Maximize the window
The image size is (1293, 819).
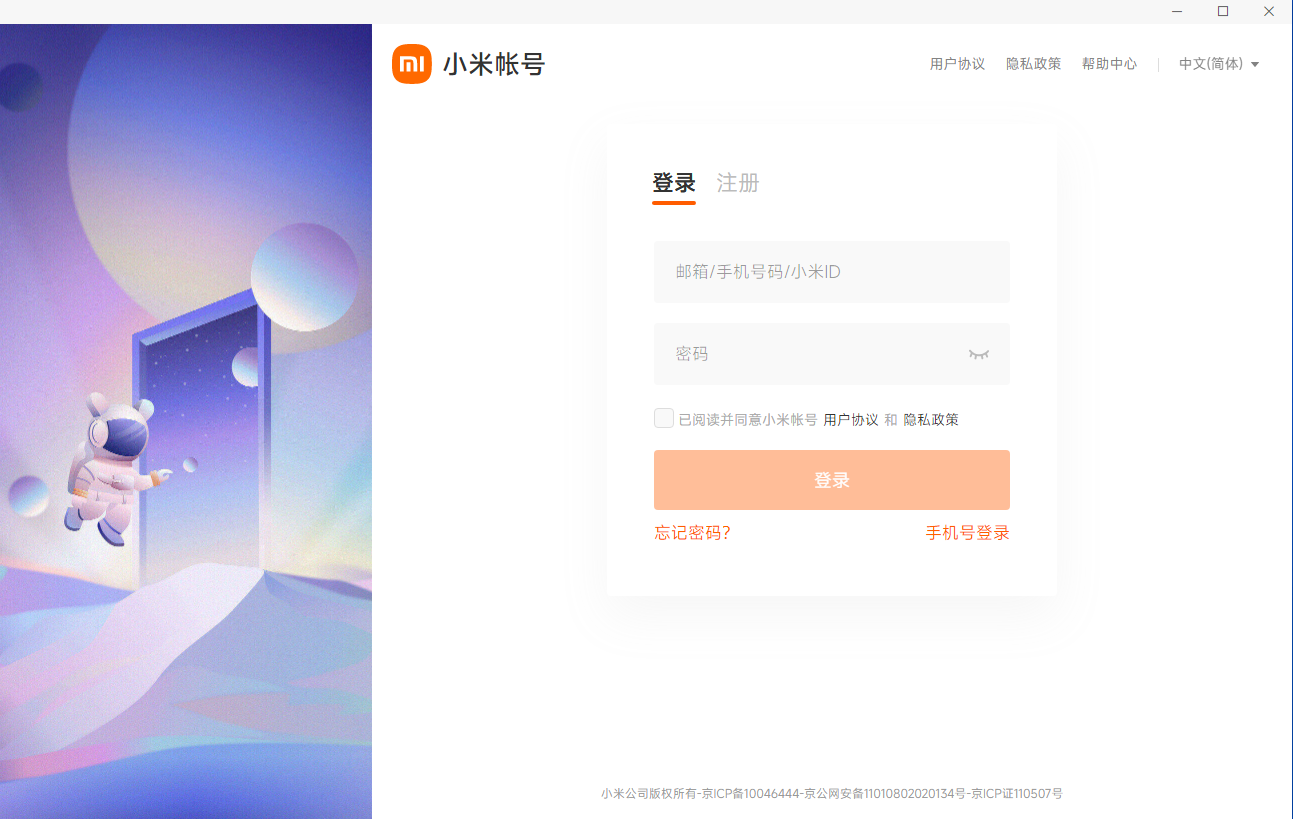pos(1222,11)
